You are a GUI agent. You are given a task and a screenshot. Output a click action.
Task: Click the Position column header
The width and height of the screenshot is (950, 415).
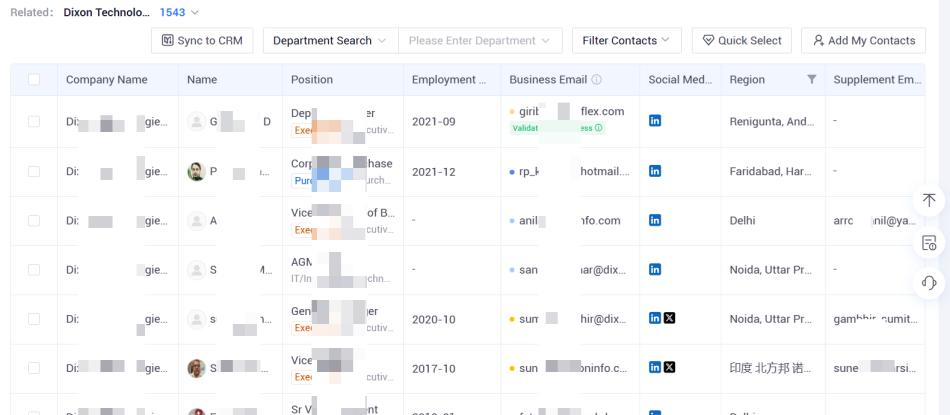point(311,79)
